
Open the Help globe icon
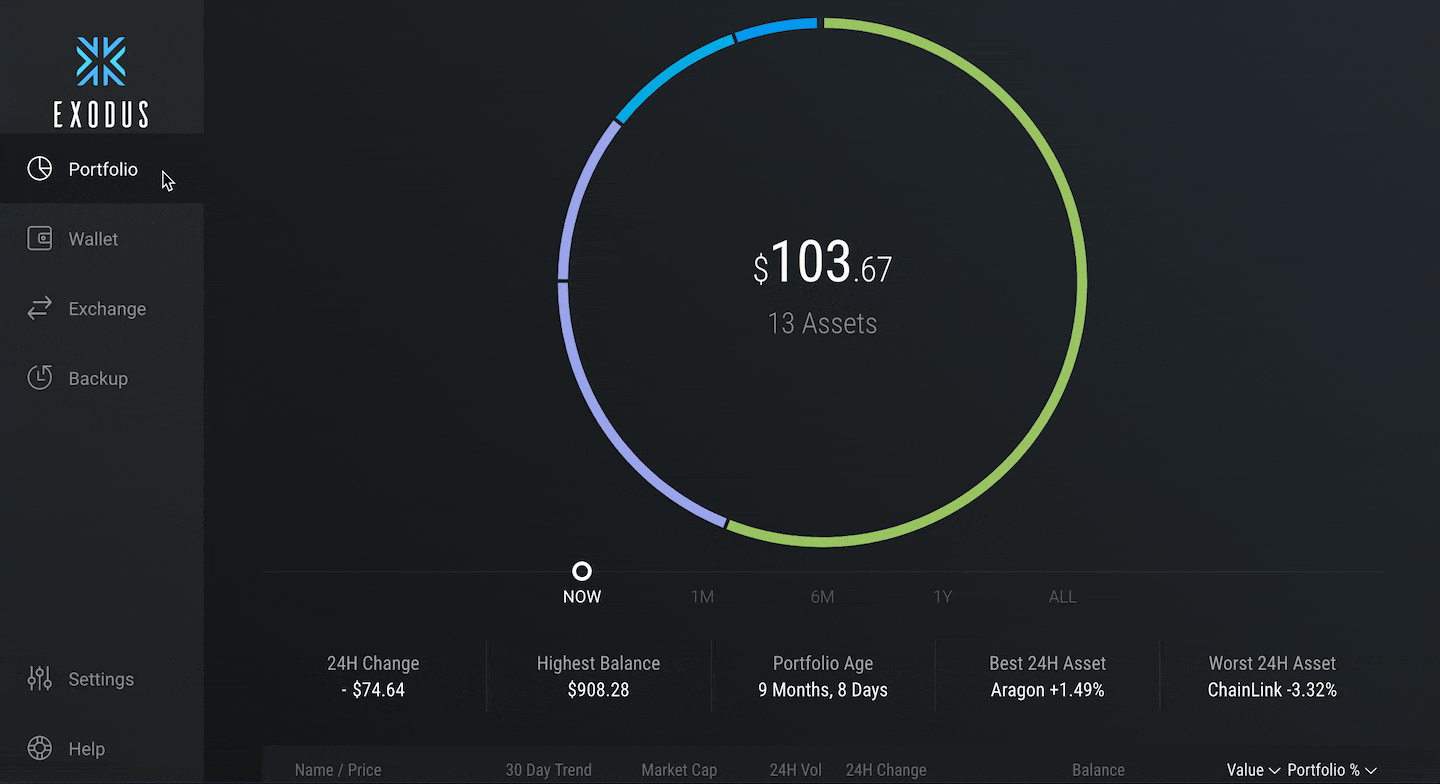click(39, 748)
